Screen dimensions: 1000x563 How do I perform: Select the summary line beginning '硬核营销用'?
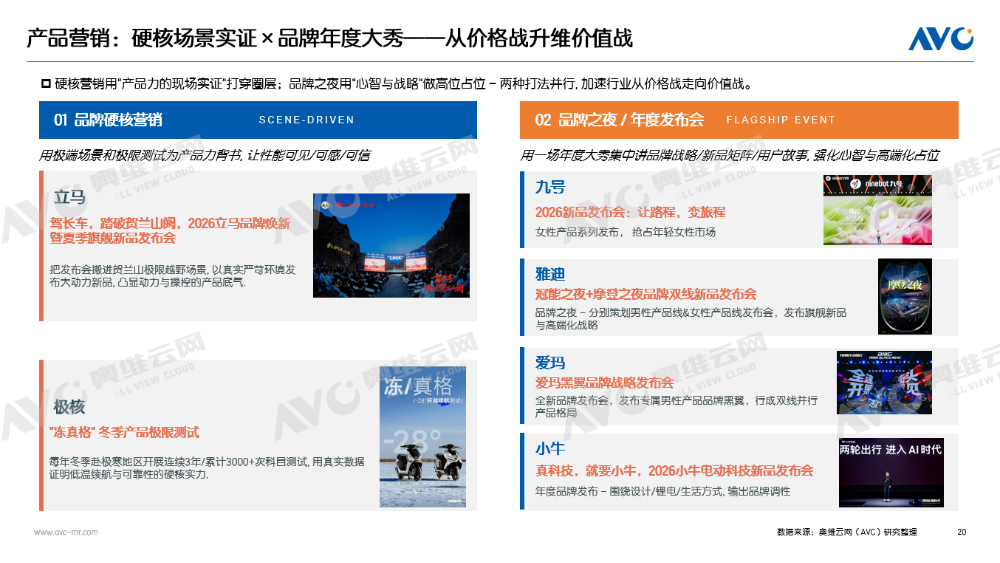click(x=397, y=84)
